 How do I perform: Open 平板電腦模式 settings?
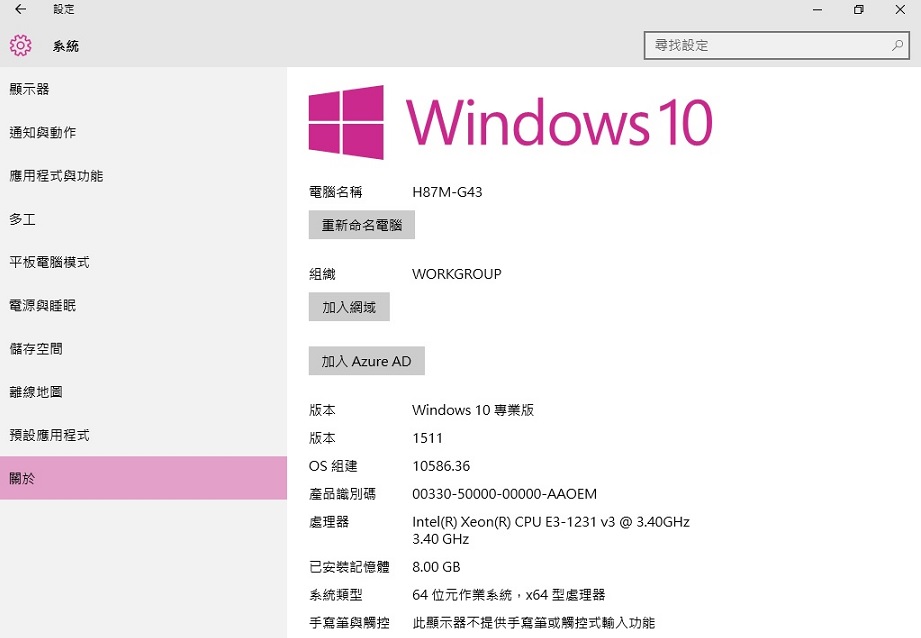(143, 262)
